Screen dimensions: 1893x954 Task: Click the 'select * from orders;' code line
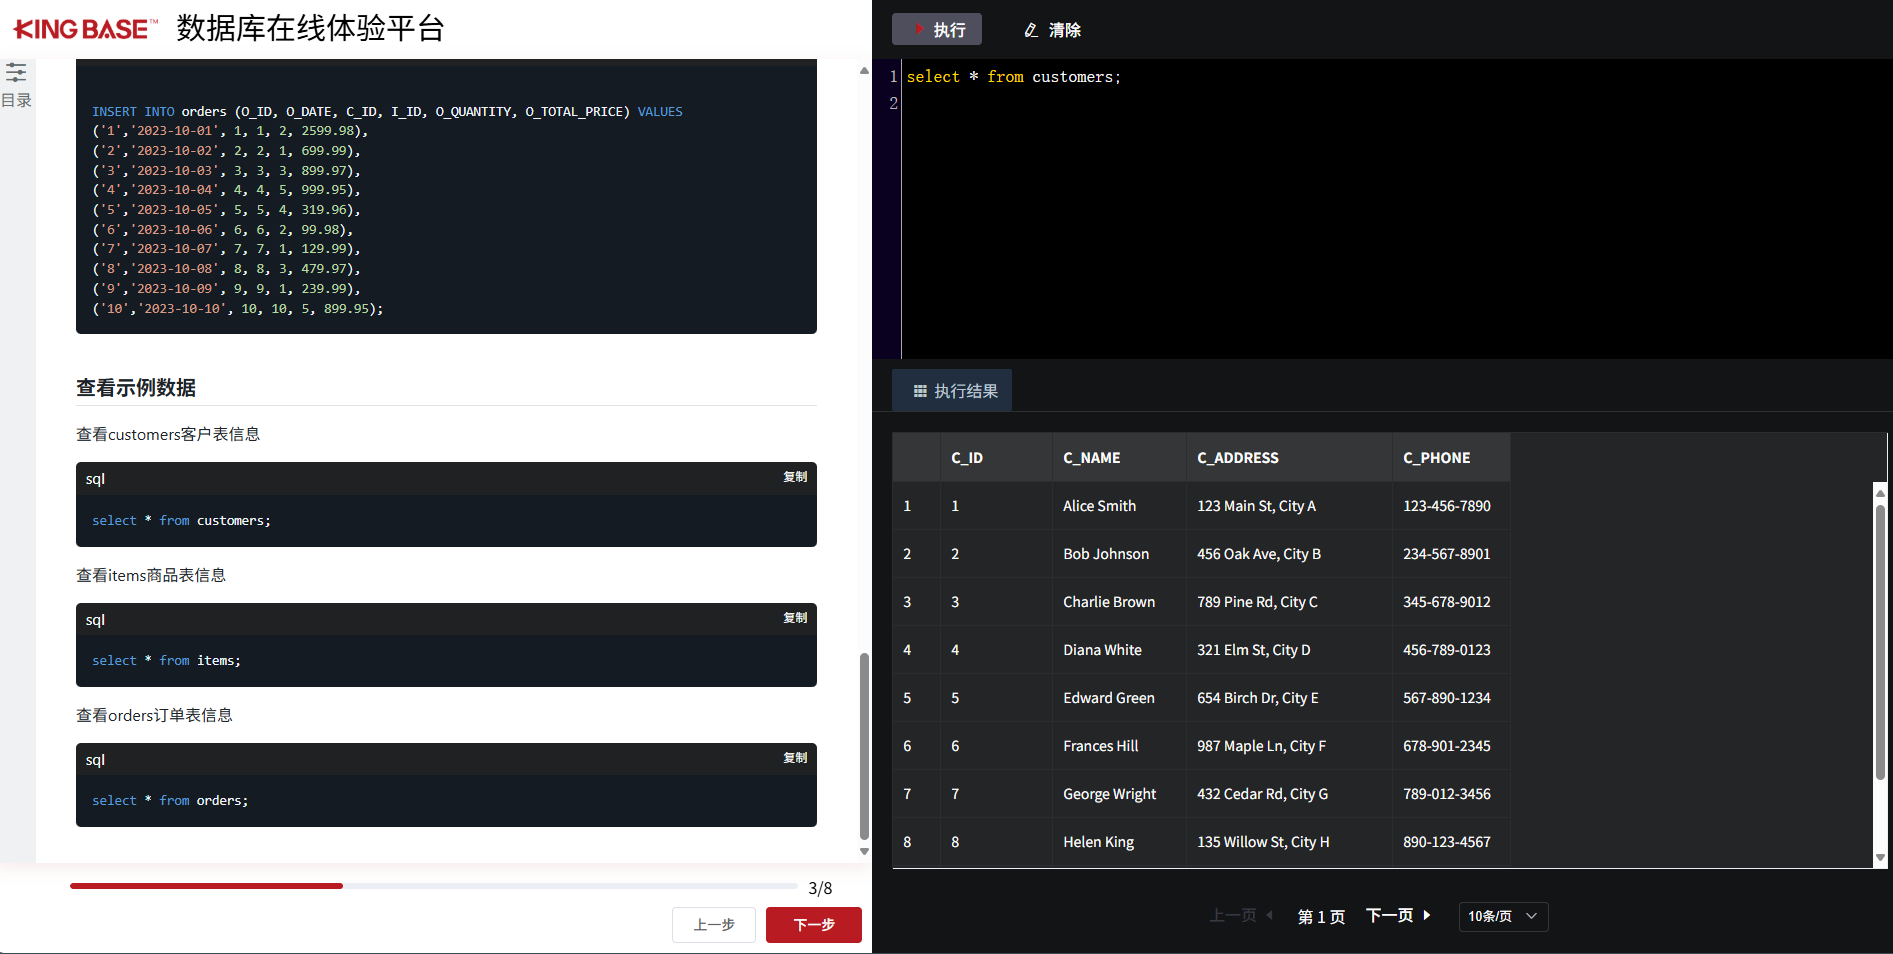[170, 801]
